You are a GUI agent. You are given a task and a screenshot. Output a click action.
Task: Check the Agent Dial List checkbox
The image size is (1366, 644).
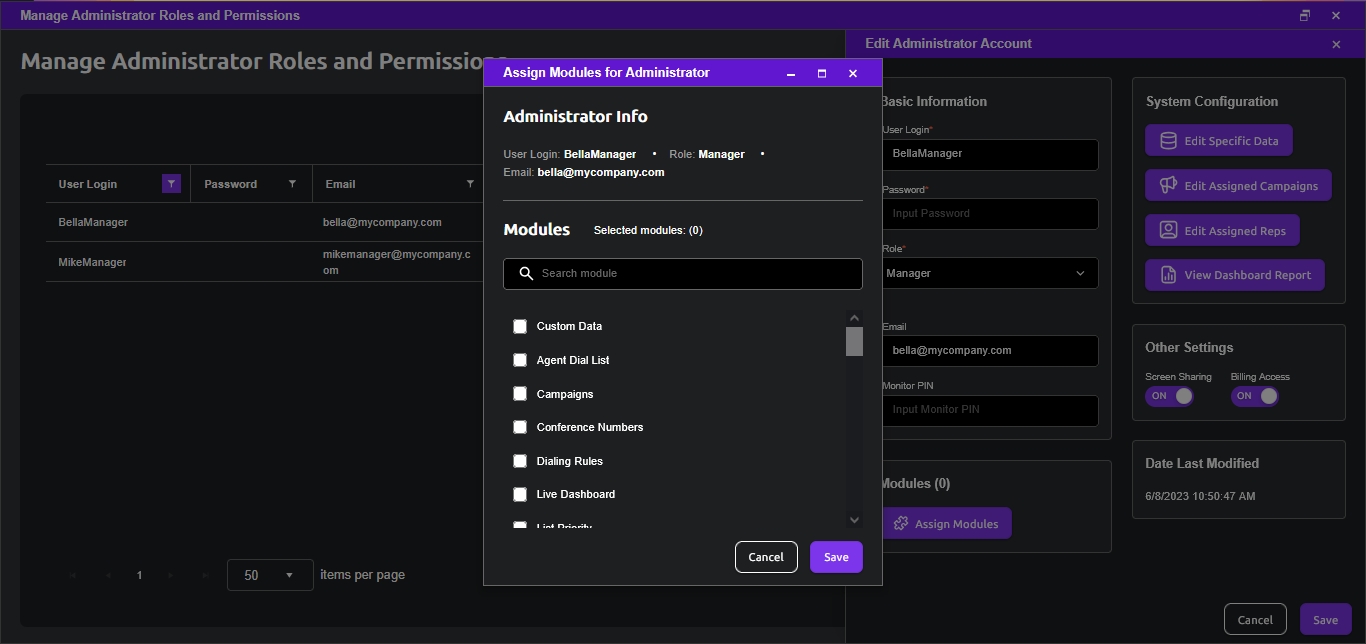[x=520, y=360]
